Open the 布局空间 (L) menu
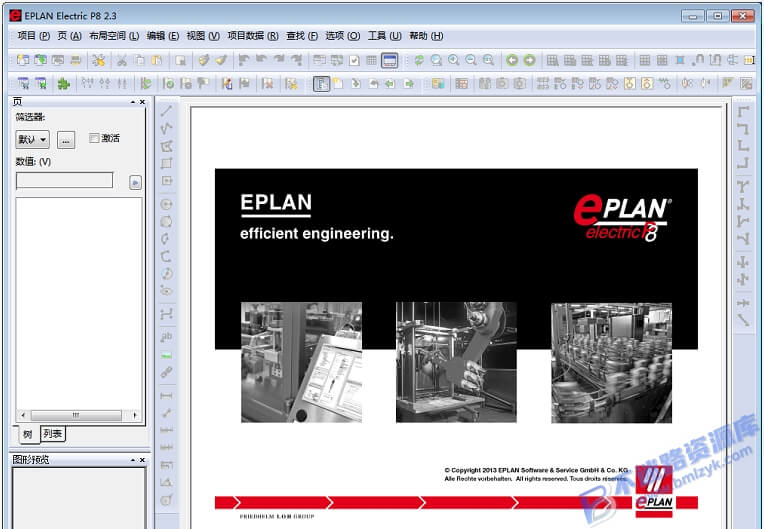 [114, 36]
